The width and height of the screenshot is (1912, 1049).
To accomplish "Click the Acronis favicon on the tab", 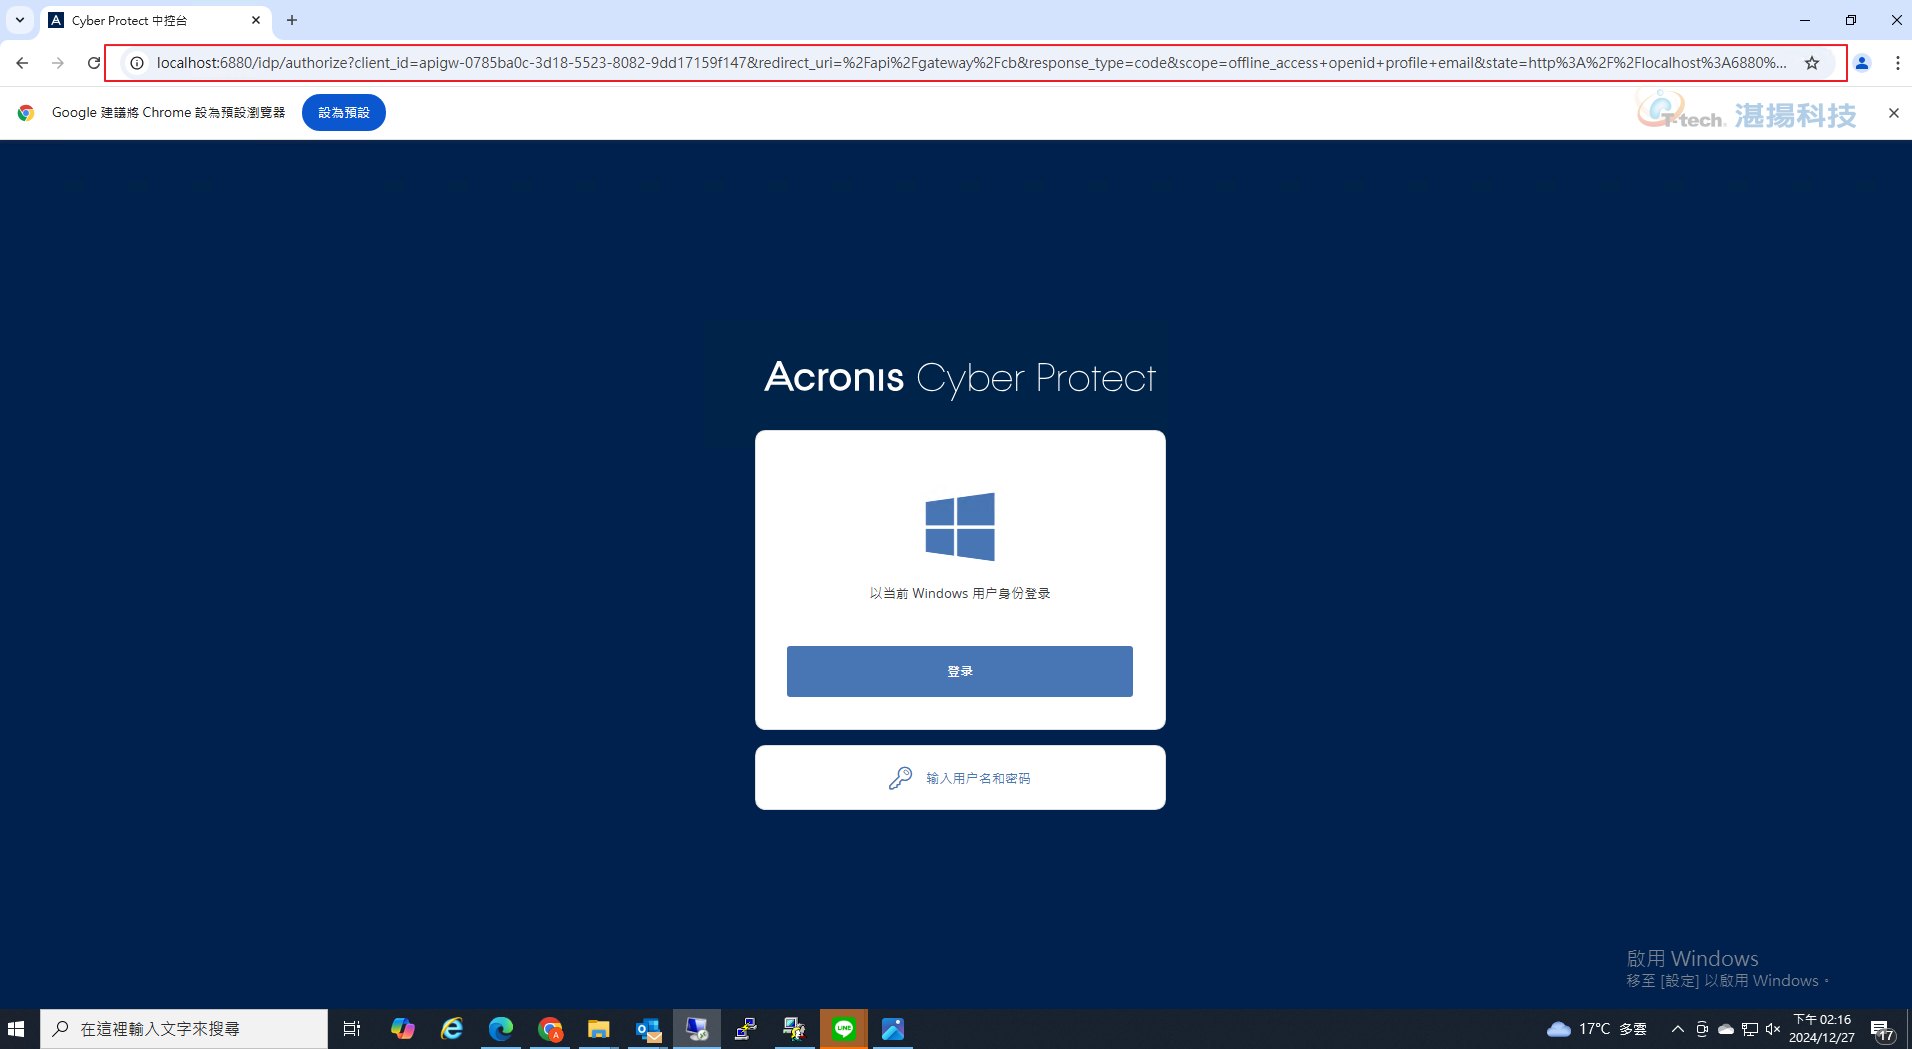I will tap(56, 20).
